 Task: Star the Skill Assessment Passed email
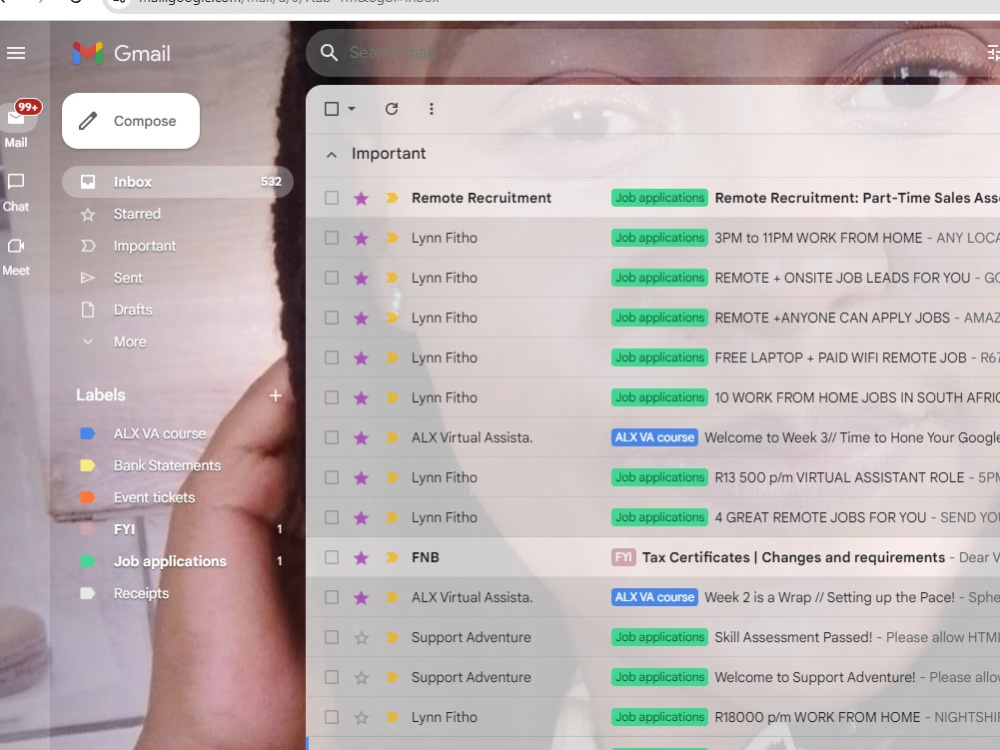coord(361,637)
